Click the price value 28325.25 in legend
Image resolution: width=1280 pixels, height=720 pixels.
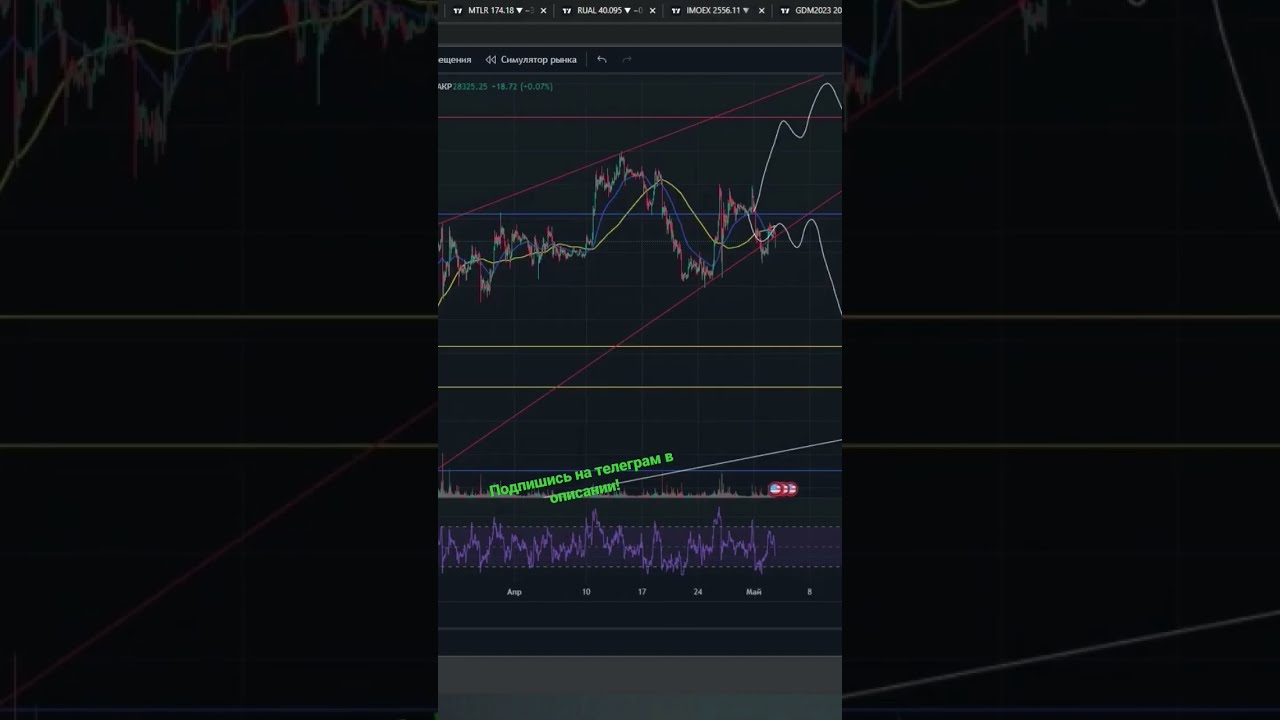(x=470, y=87)
